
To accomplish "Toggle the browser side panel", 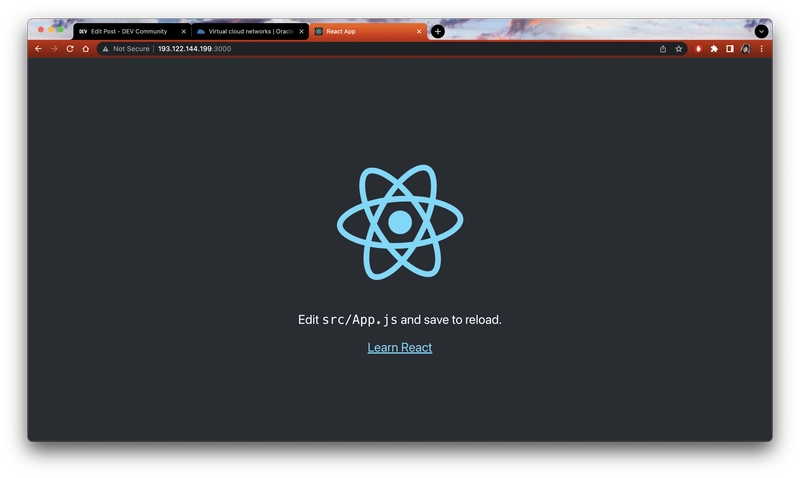I will [x=730, y=49].
